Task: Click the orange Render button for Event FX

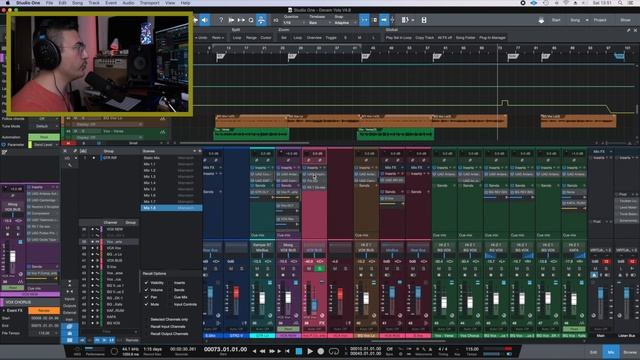Action: click(44, 310)
